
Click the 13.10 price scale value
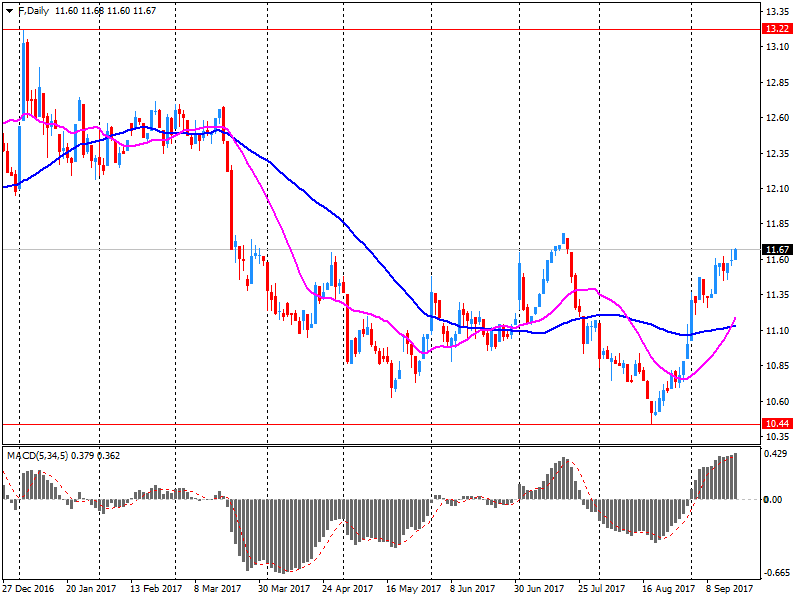click(x=777, y=47)
